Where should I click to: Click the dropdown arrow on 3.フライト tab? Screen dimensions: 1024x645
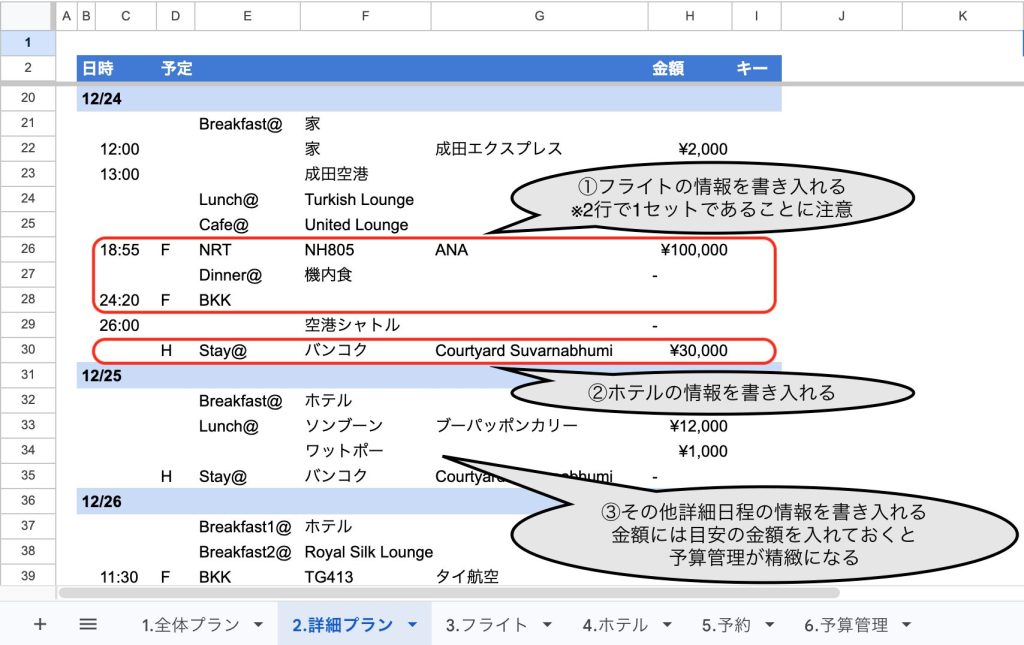pos(546,625)
